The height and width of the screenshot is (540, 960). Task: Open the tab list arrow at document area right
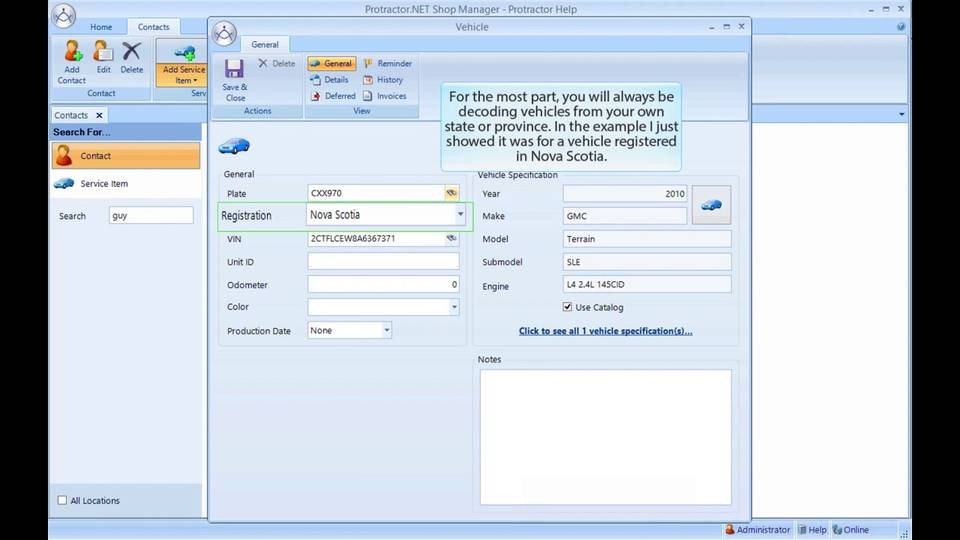click(901, 114)
